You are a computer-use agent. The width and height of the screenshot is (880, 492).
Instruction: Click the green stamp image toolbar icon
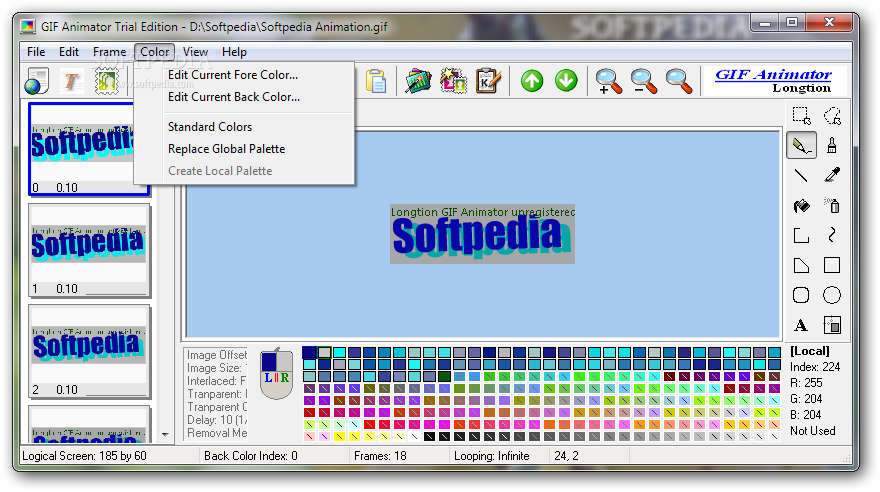[x=107, y=81]
